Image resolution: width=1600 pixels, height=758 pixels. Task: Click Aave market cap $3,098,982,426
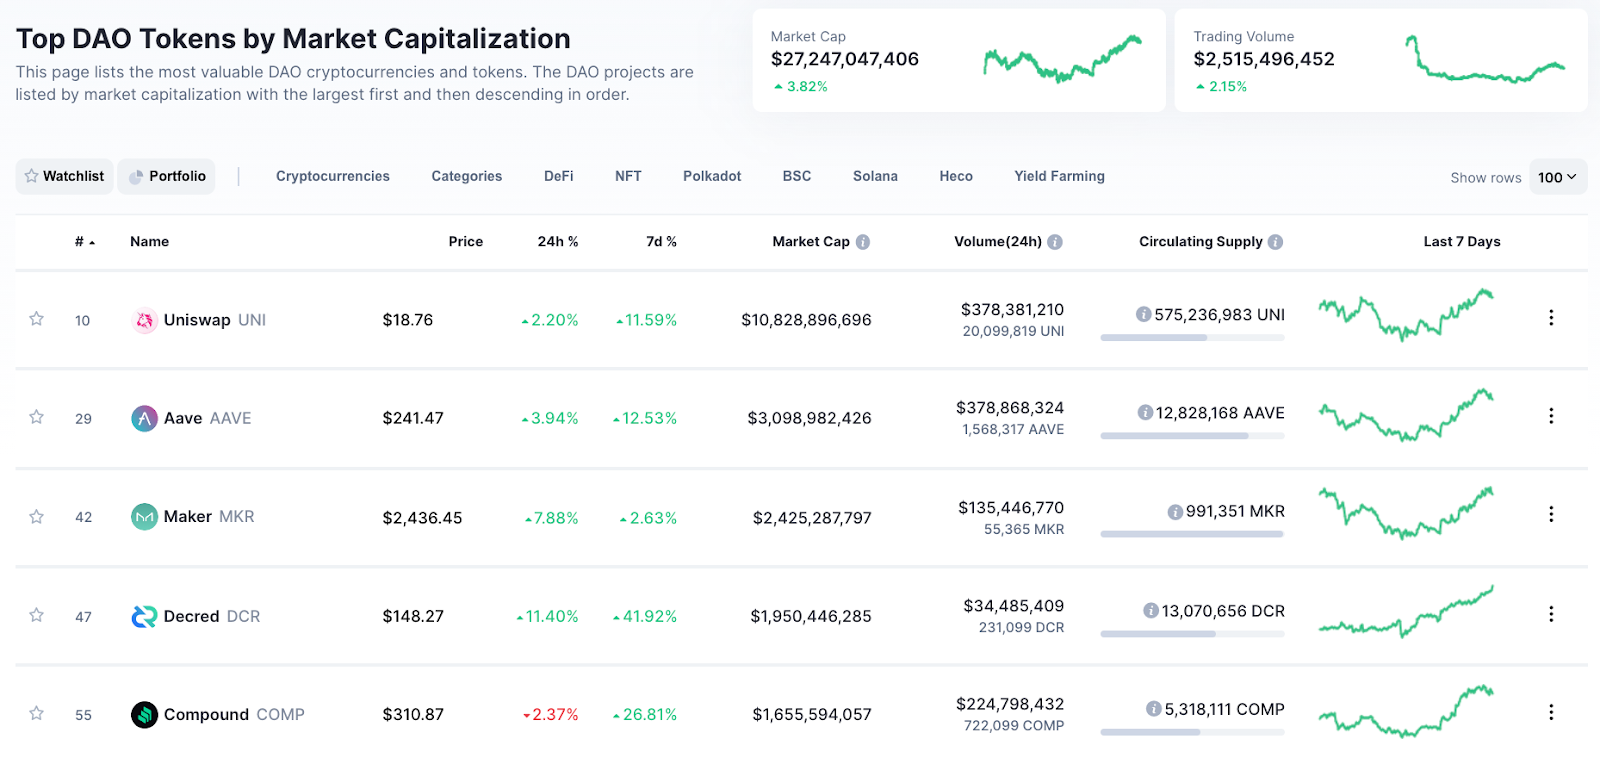(810, 418)
